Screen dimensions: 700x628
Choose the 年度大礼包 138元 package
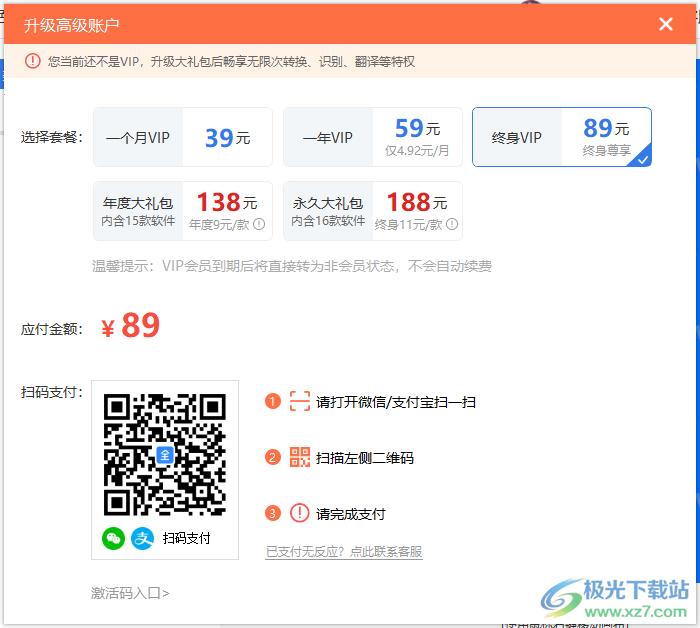(x=183, y=211)
